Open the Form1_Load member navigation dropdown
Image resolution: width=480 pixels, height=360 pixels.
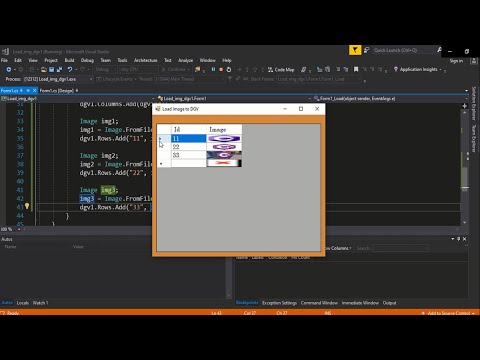click(390, 98)
